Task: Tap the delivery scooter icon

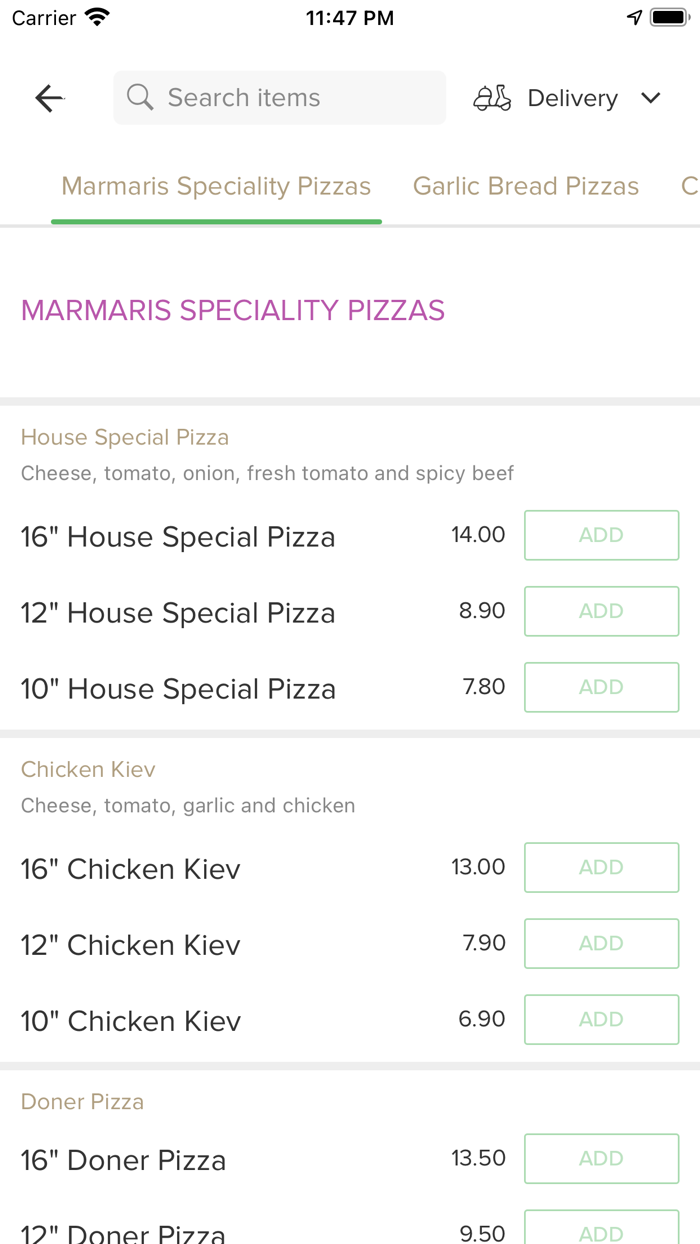Action: [x=491, y=98]
